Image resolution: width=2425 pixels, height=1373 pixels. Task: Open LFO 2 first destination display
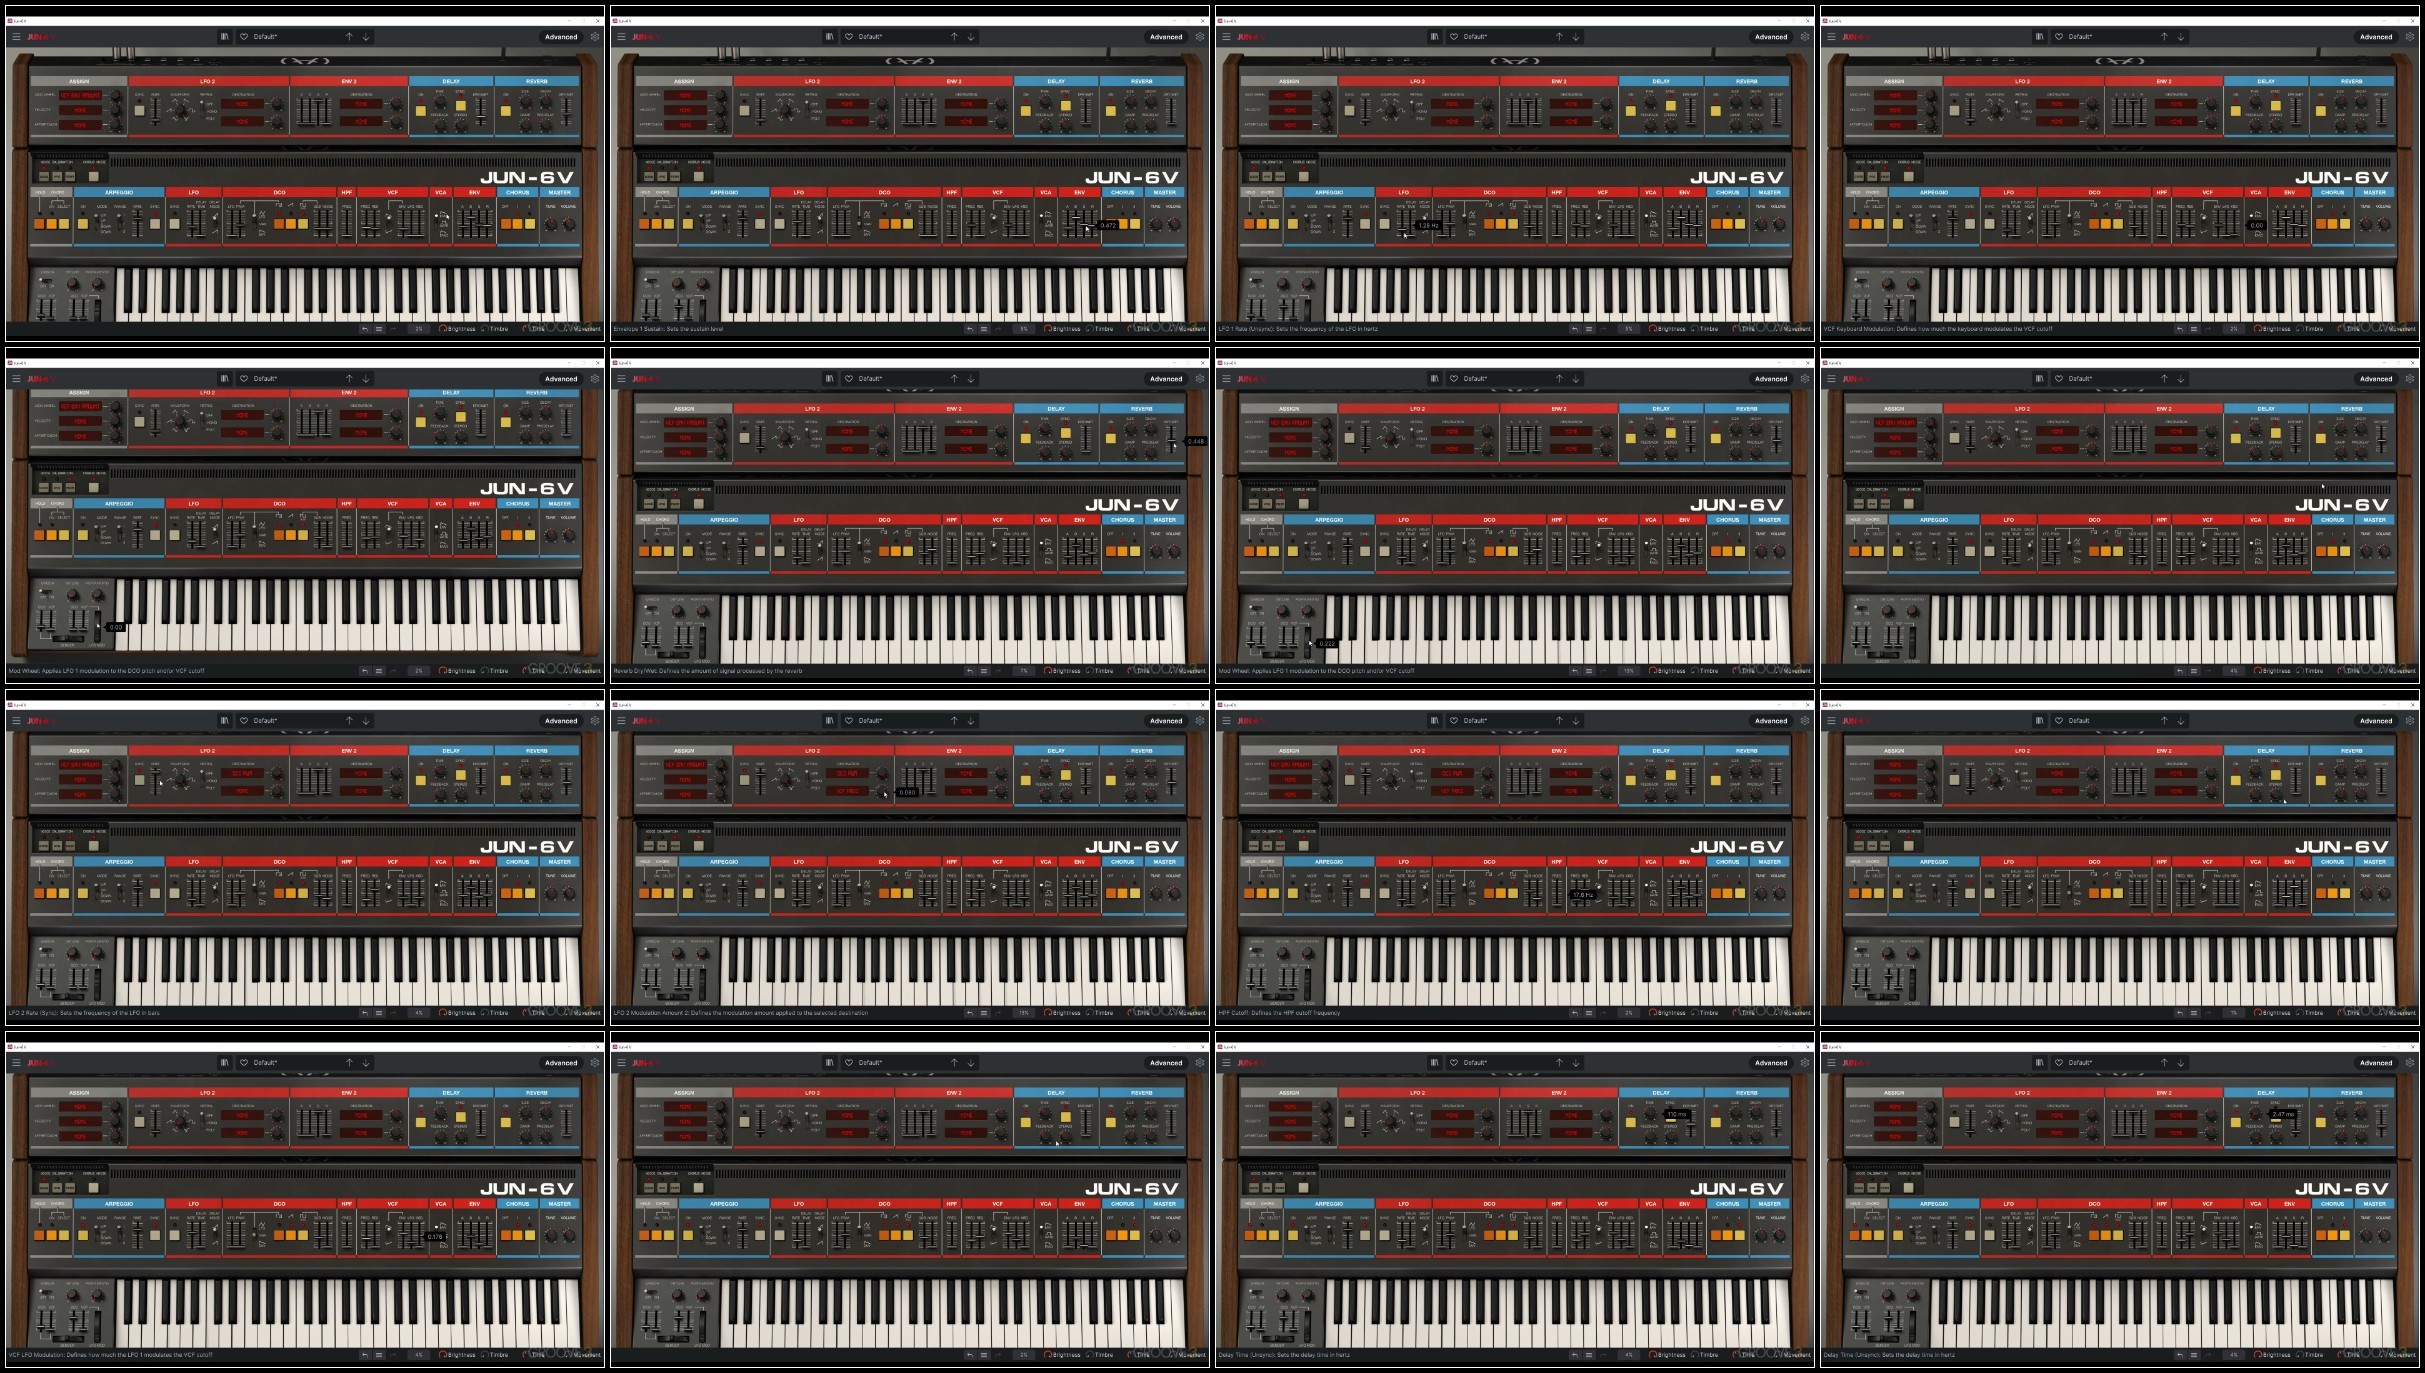pyautogui.click(x=242, y=104)
